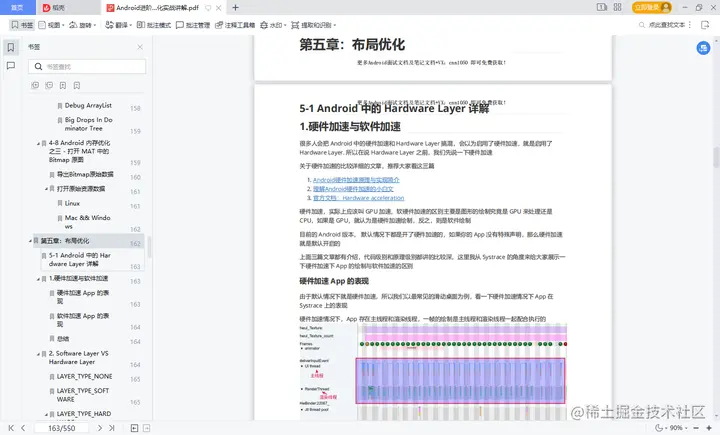Click the find text search field

pyautogui.click(x=662, y=25)
